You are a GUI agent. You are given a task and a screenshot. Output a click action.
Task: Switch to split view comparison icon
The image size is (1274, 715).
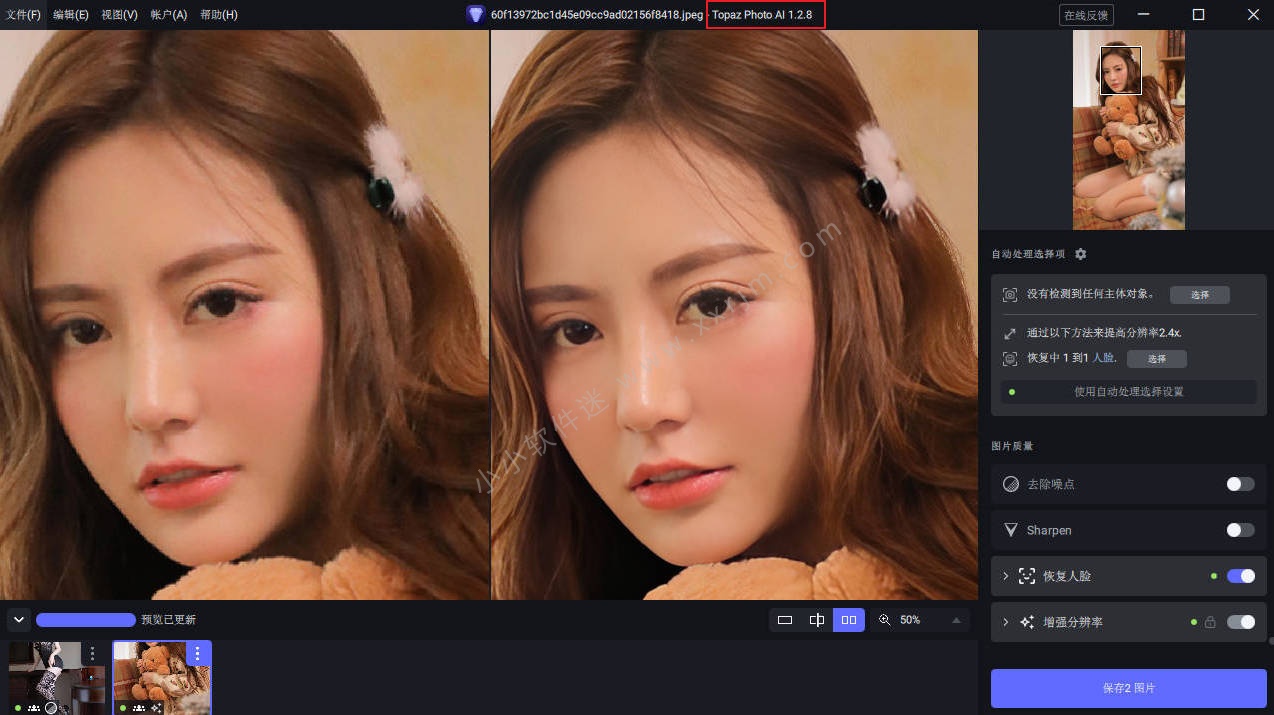(x=817, y=620)
